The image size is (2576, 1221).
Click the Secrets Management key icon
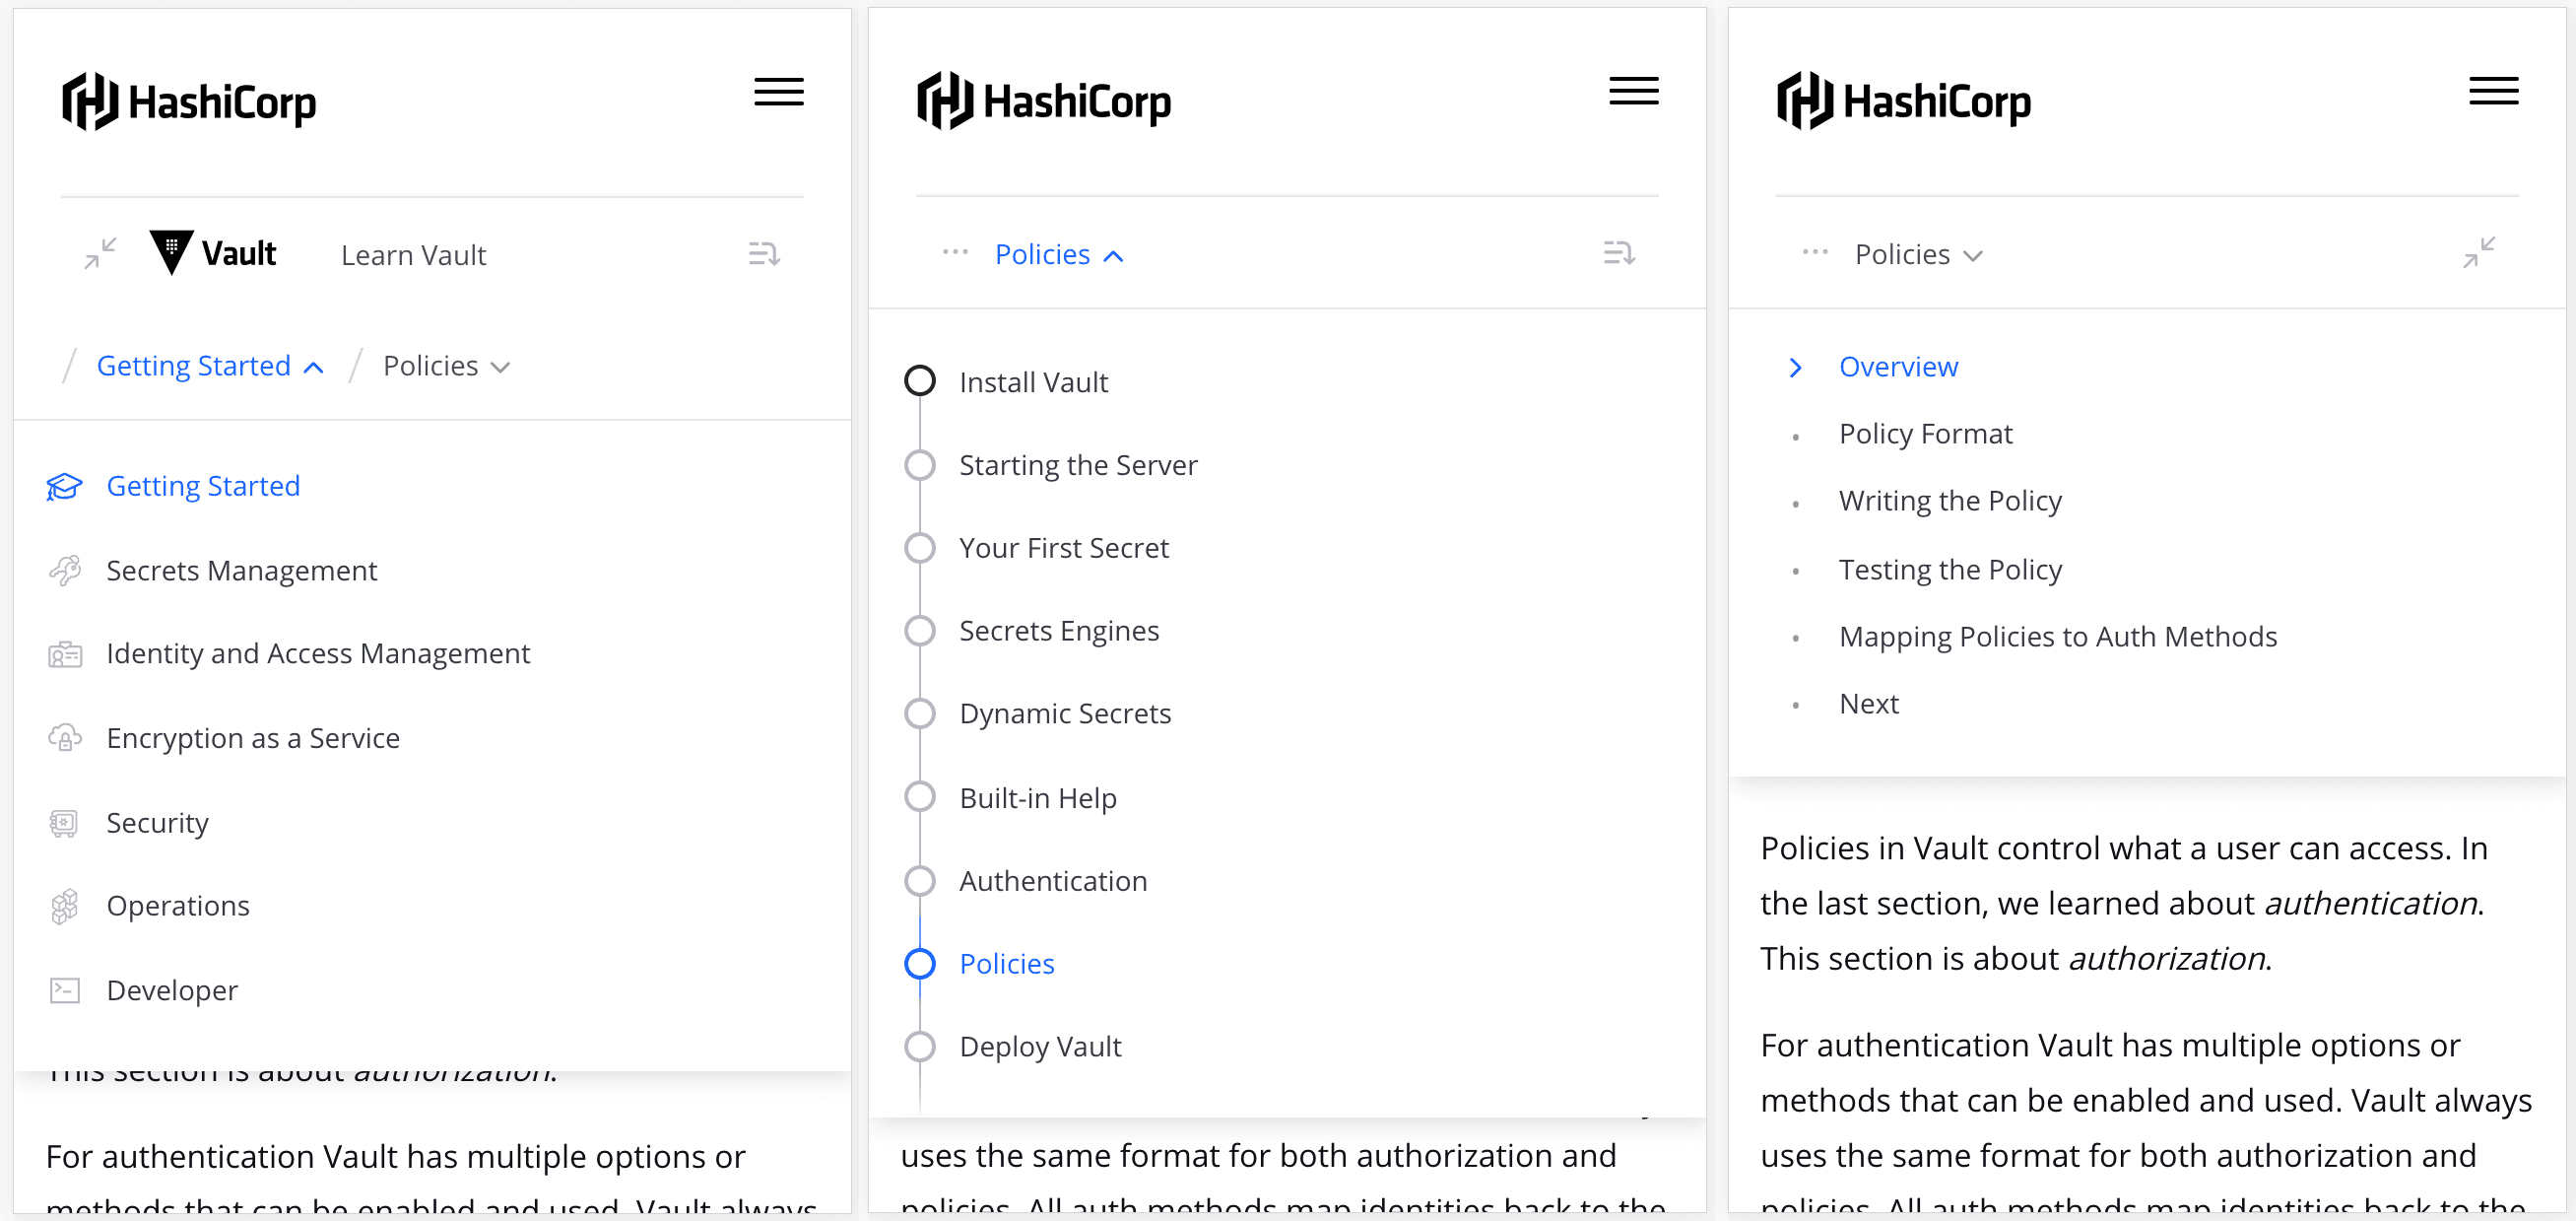(64, 571)
